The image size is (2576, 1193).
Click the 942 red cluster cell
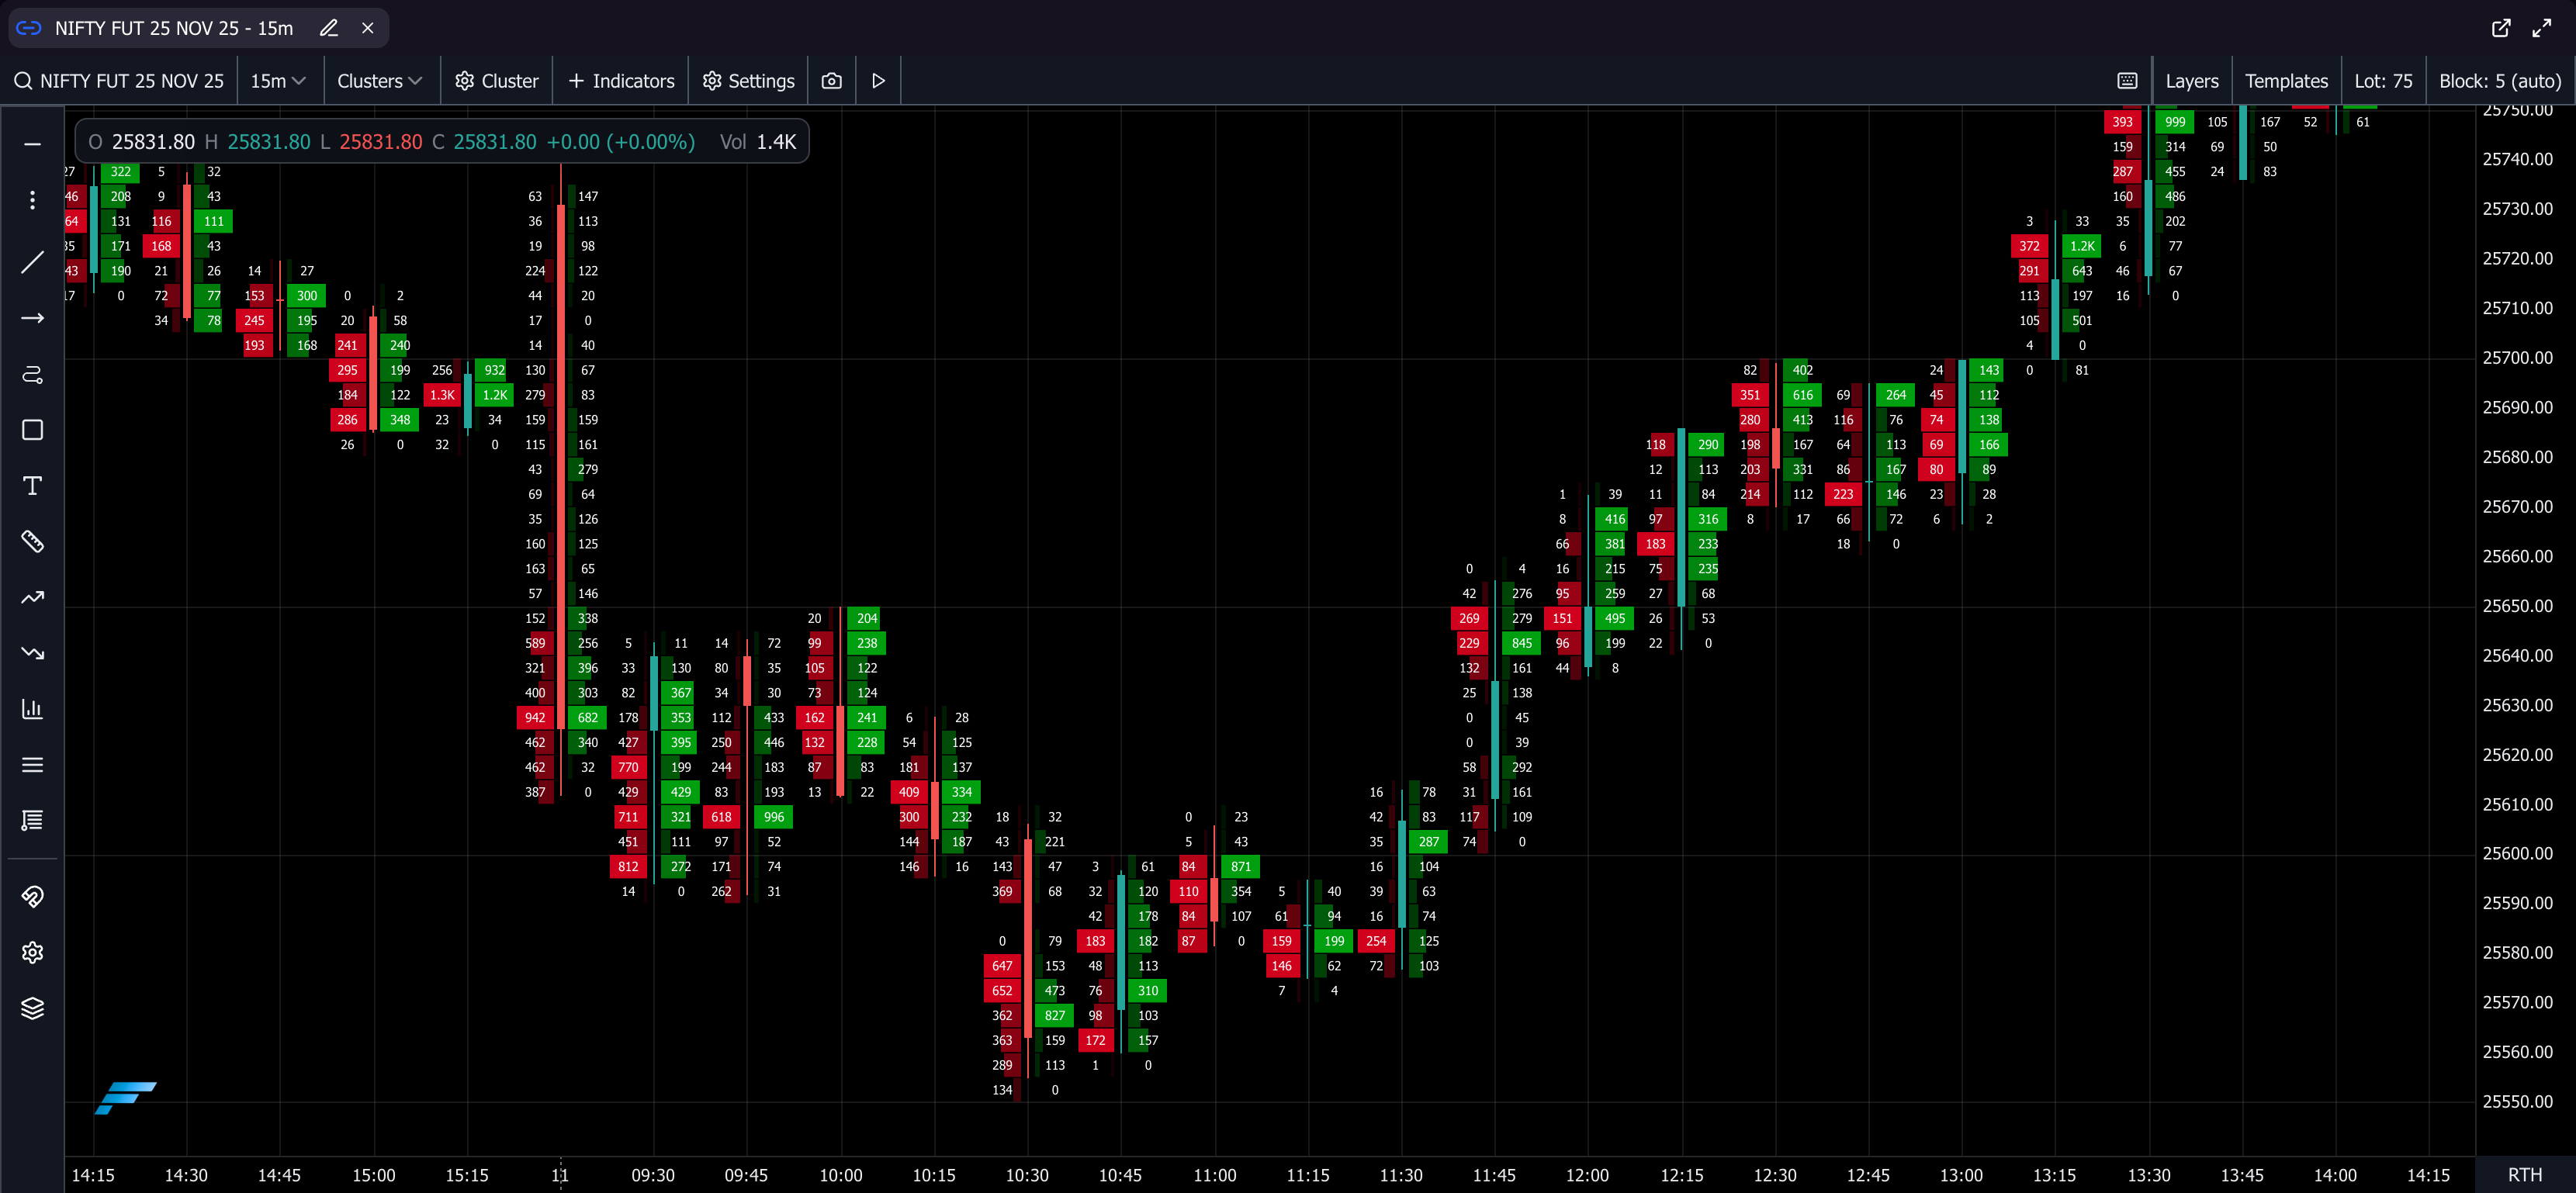click(x=535, y=718)
